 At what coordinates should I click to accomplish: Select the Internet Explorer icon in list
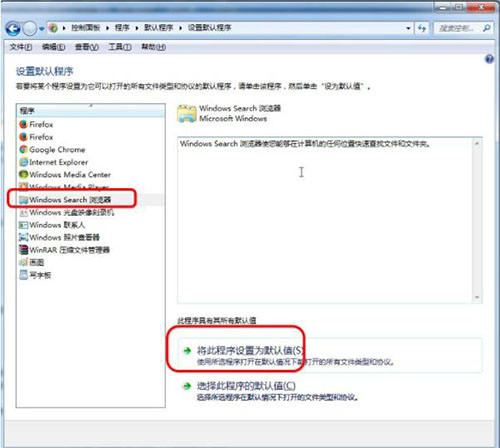point(23,162)
